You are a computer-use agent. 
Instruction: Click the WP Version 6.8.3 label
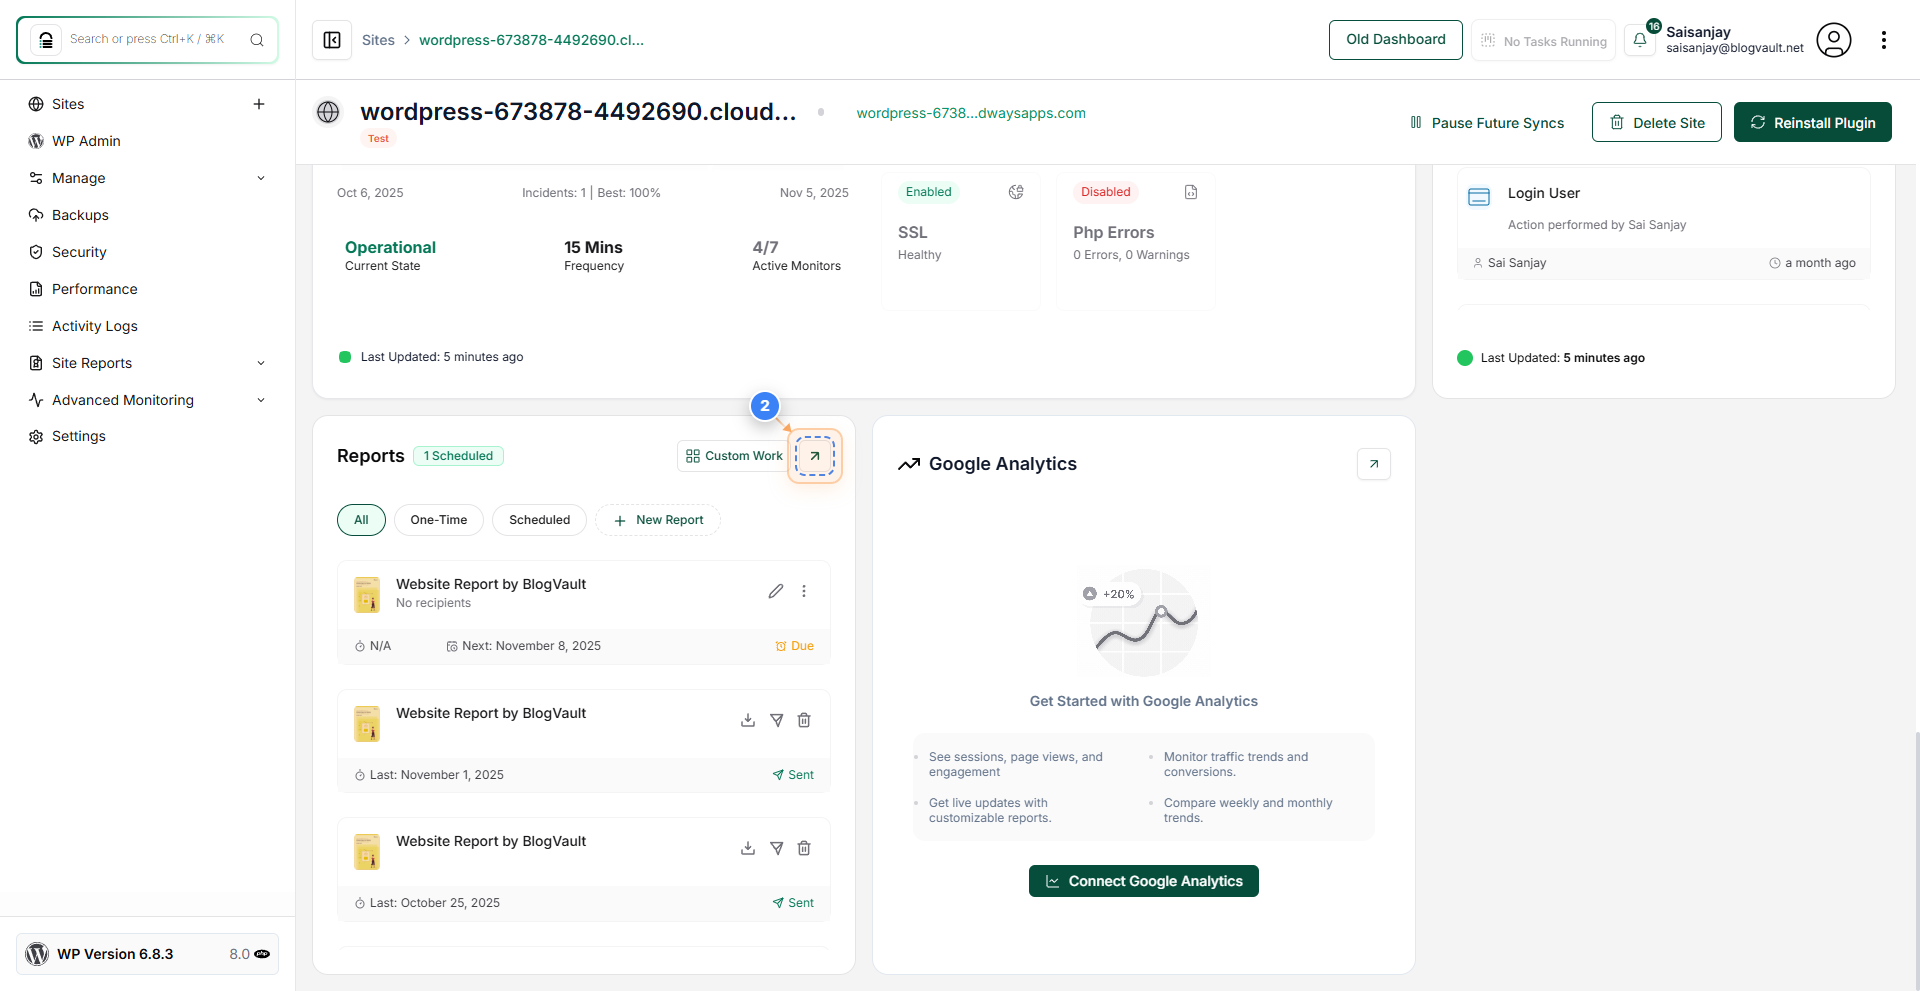(115, 954)
